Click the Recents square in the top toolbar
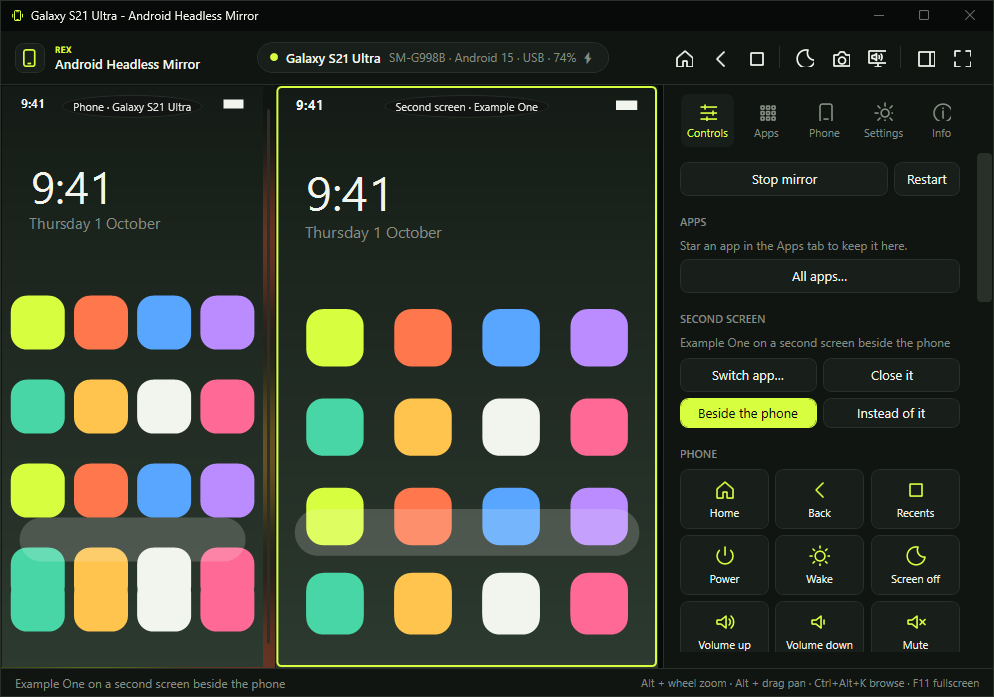Image resolution: width=994 pixels, height=697 pixels. click(x=756, y=59)
